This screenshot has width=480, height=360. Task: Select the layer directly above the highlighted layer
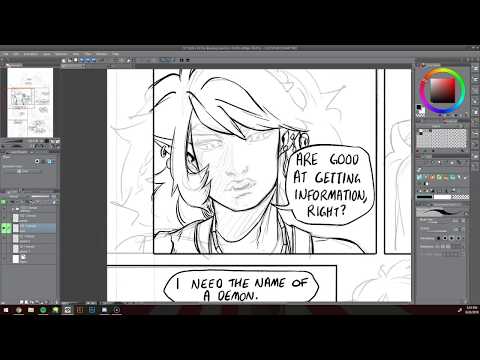(x=34, y=218)
